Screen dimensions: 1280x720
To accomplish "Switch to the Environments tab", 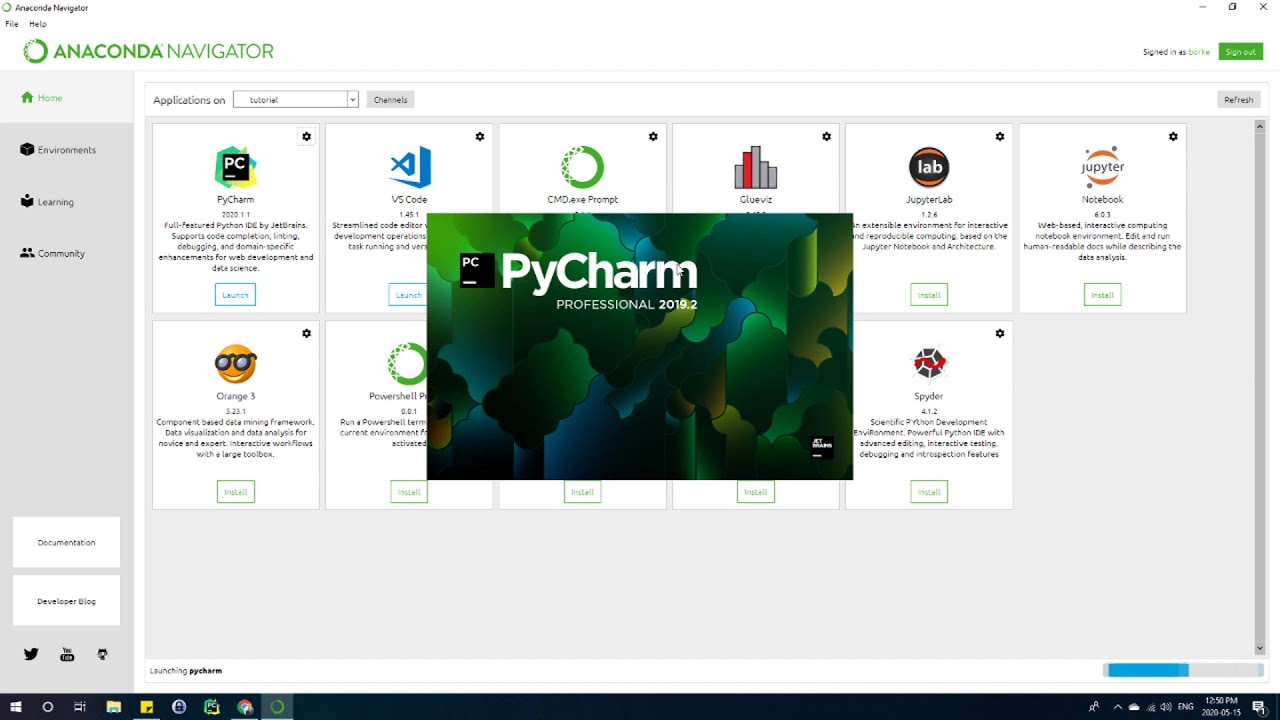I will pos(66,150).
